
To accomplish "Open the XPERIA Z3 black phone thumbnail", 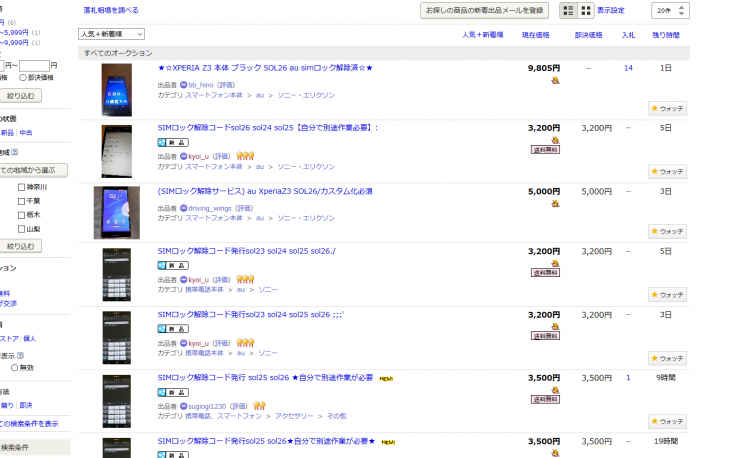I will coord(117,90).
